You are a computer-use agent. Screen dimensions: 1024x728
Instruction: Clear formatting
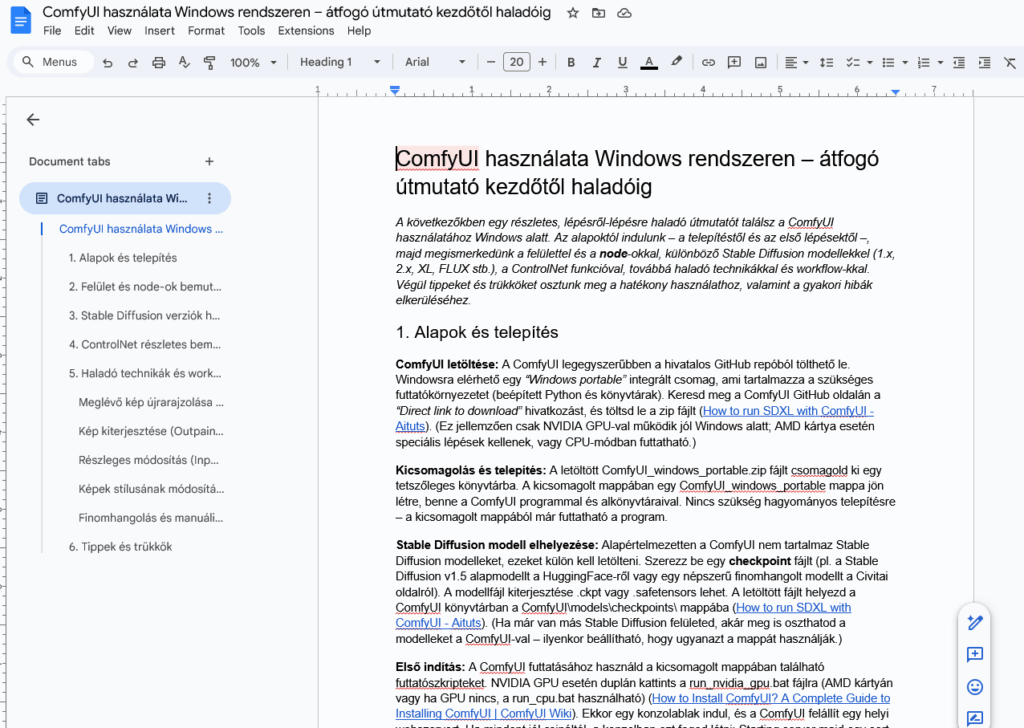point(1010,63)
